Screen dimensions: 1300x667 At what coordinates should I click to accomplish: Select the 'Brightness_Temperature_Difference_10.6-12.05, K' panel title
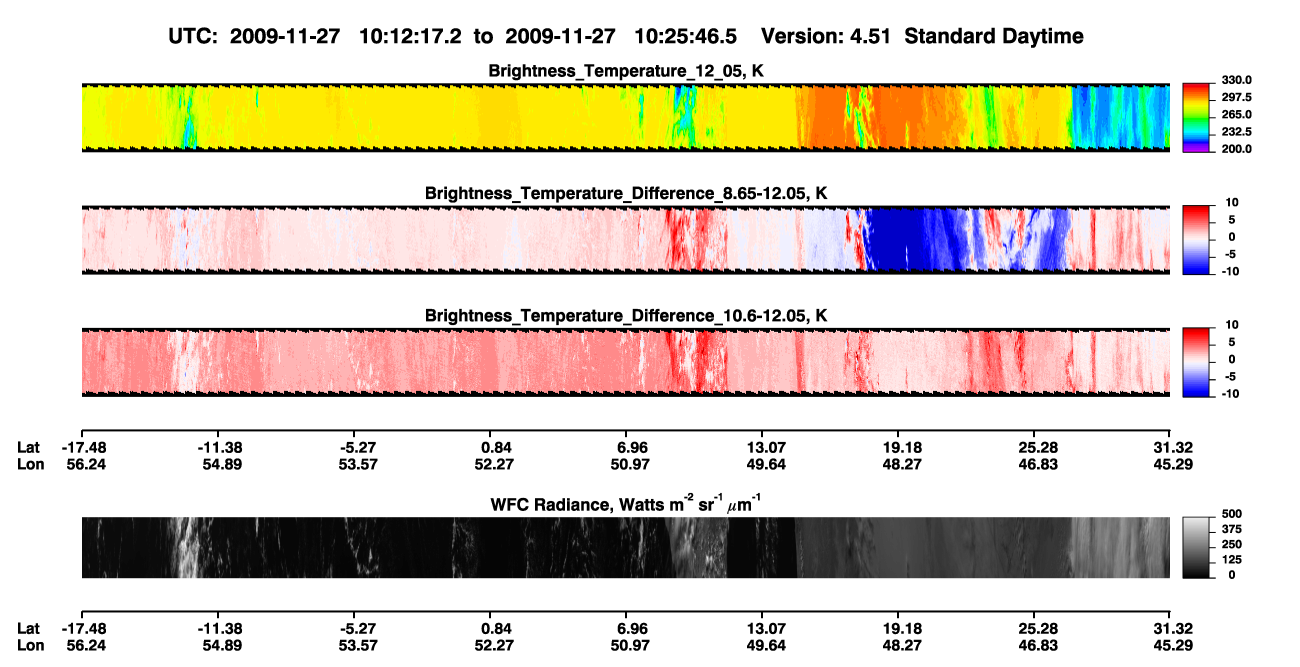[x=626, y=316]
